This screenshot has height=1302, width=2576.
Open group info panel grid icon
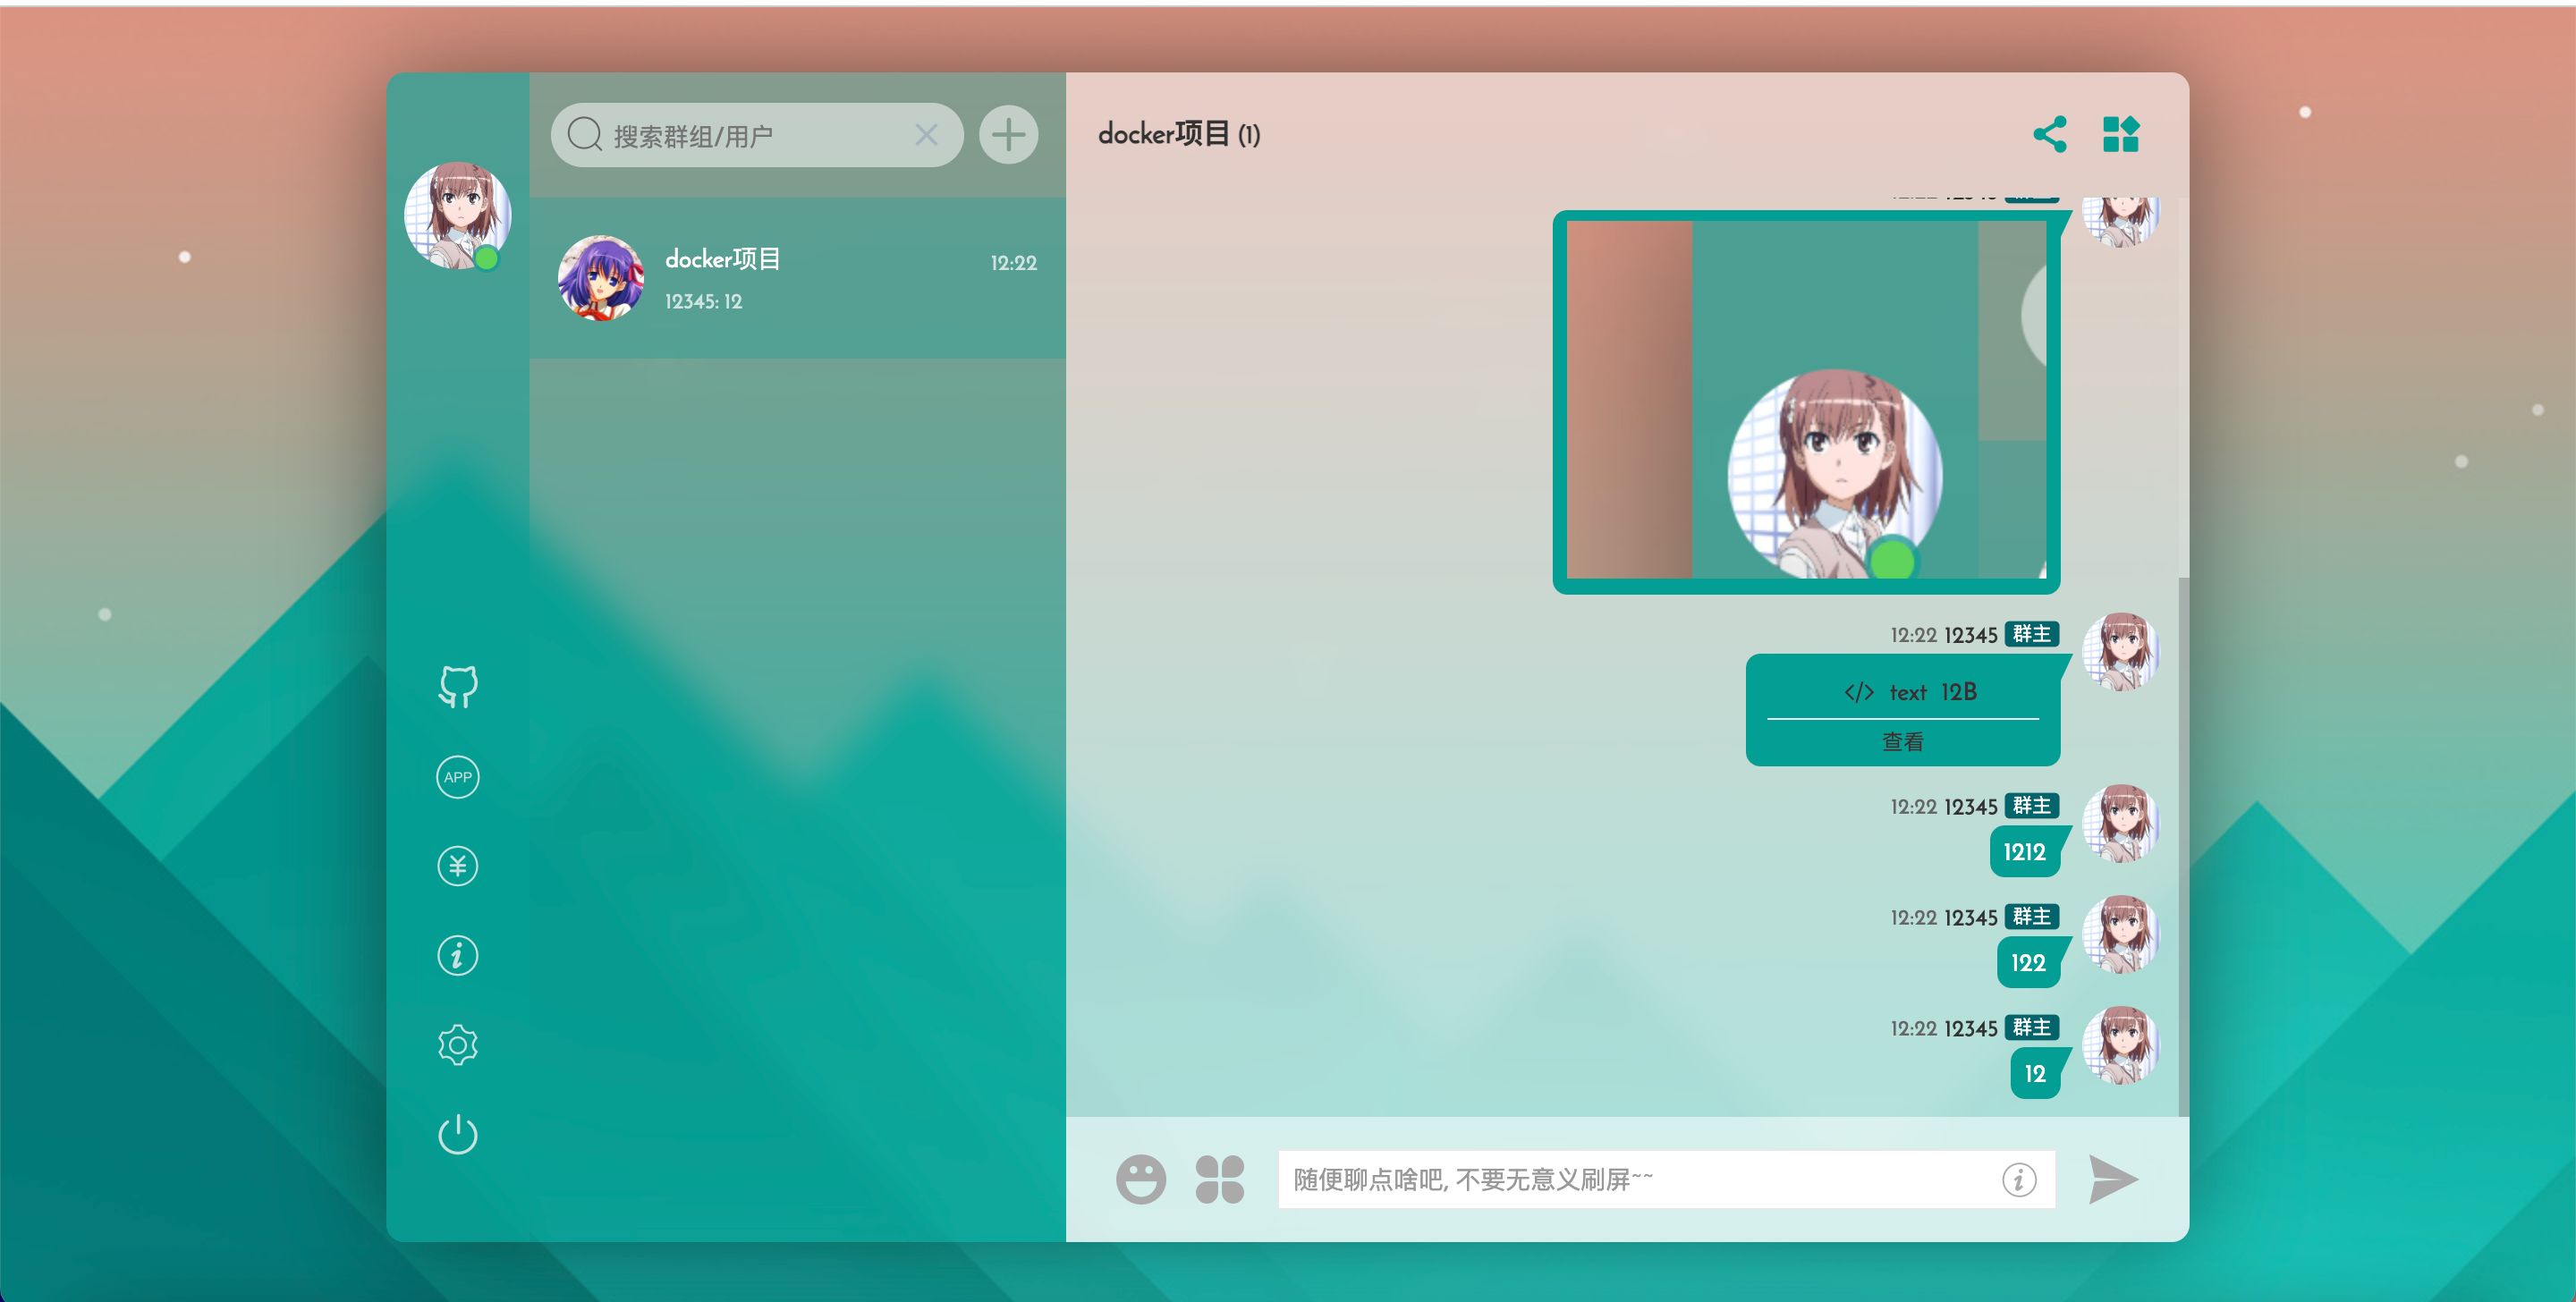click(x=2120, y=135)
